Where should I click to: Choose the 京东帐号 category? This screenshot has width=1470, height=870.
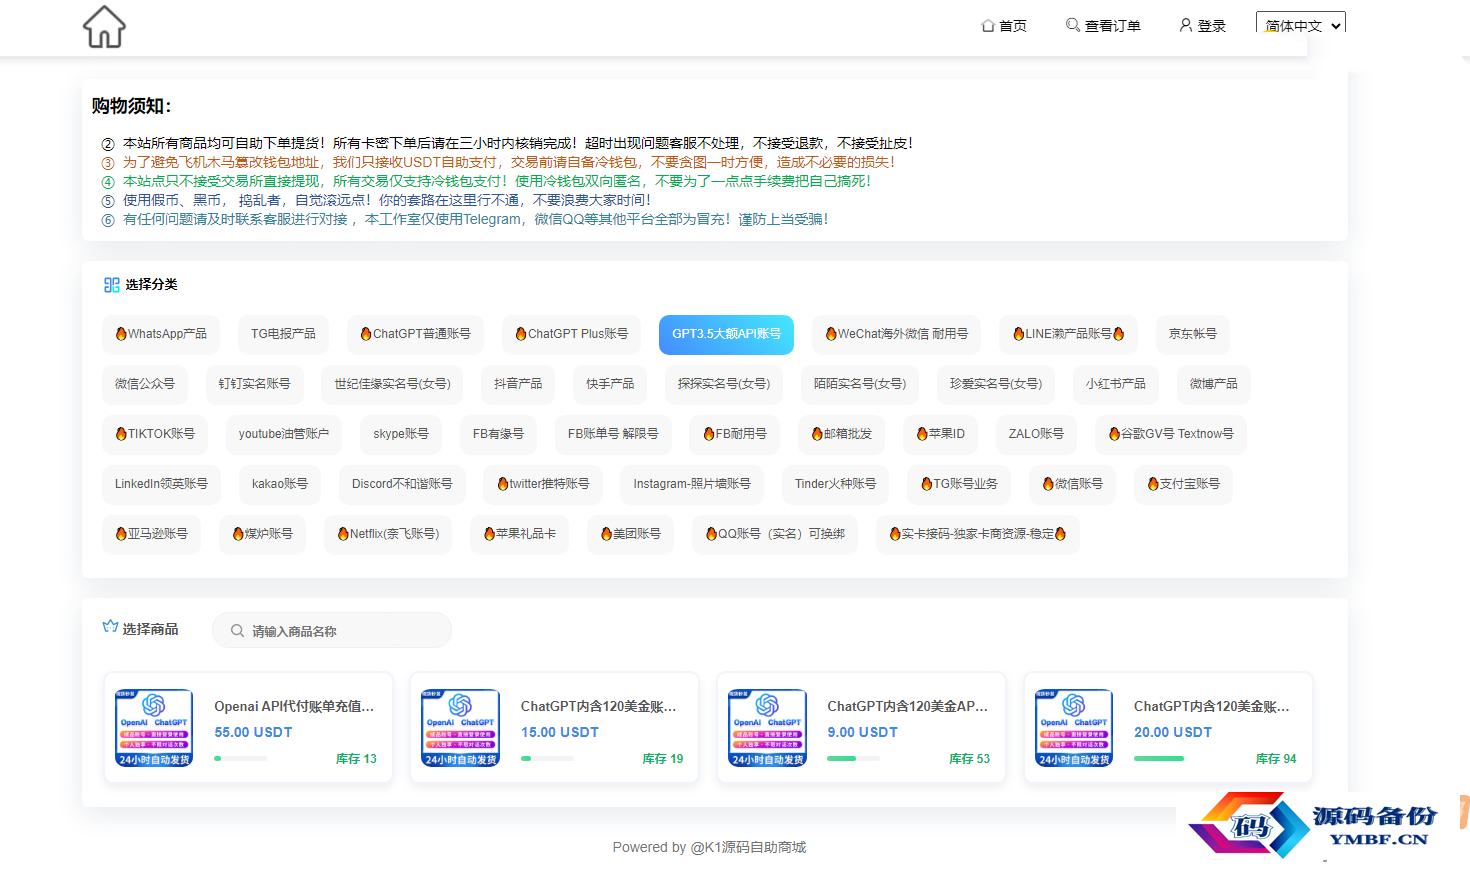click(x=1193, y=334)
